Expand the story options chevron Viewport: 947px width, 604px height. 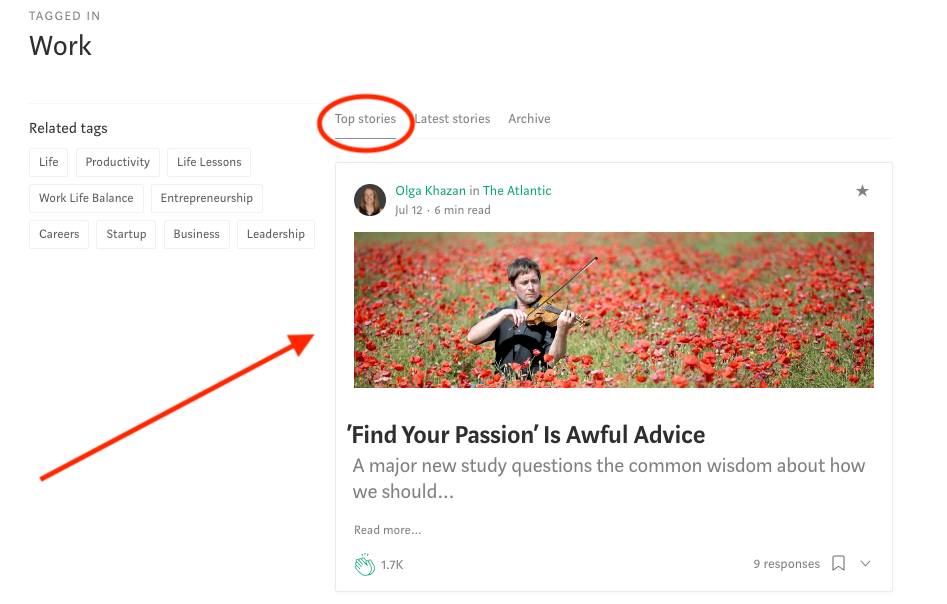865,564
